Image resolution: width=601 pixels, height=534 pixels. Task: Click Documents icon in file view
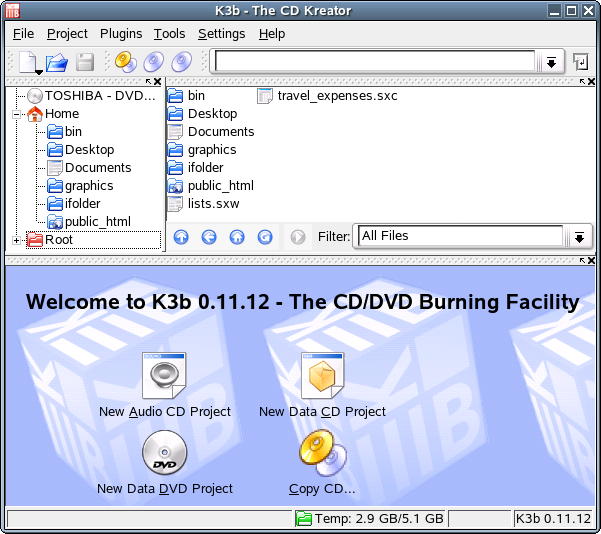coord(176,131)
